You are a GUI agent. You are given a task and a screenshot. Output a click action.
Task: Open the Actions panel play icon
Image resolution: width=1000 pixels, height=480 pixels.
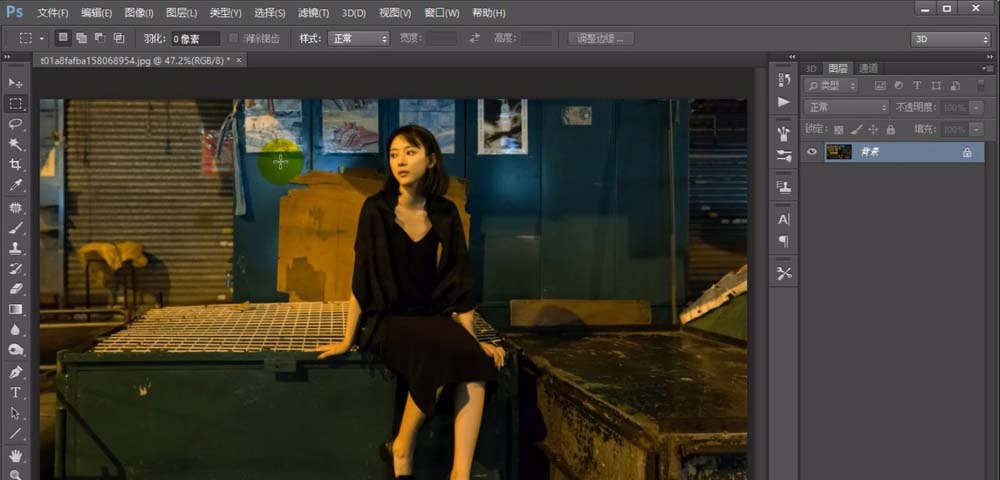784,102
